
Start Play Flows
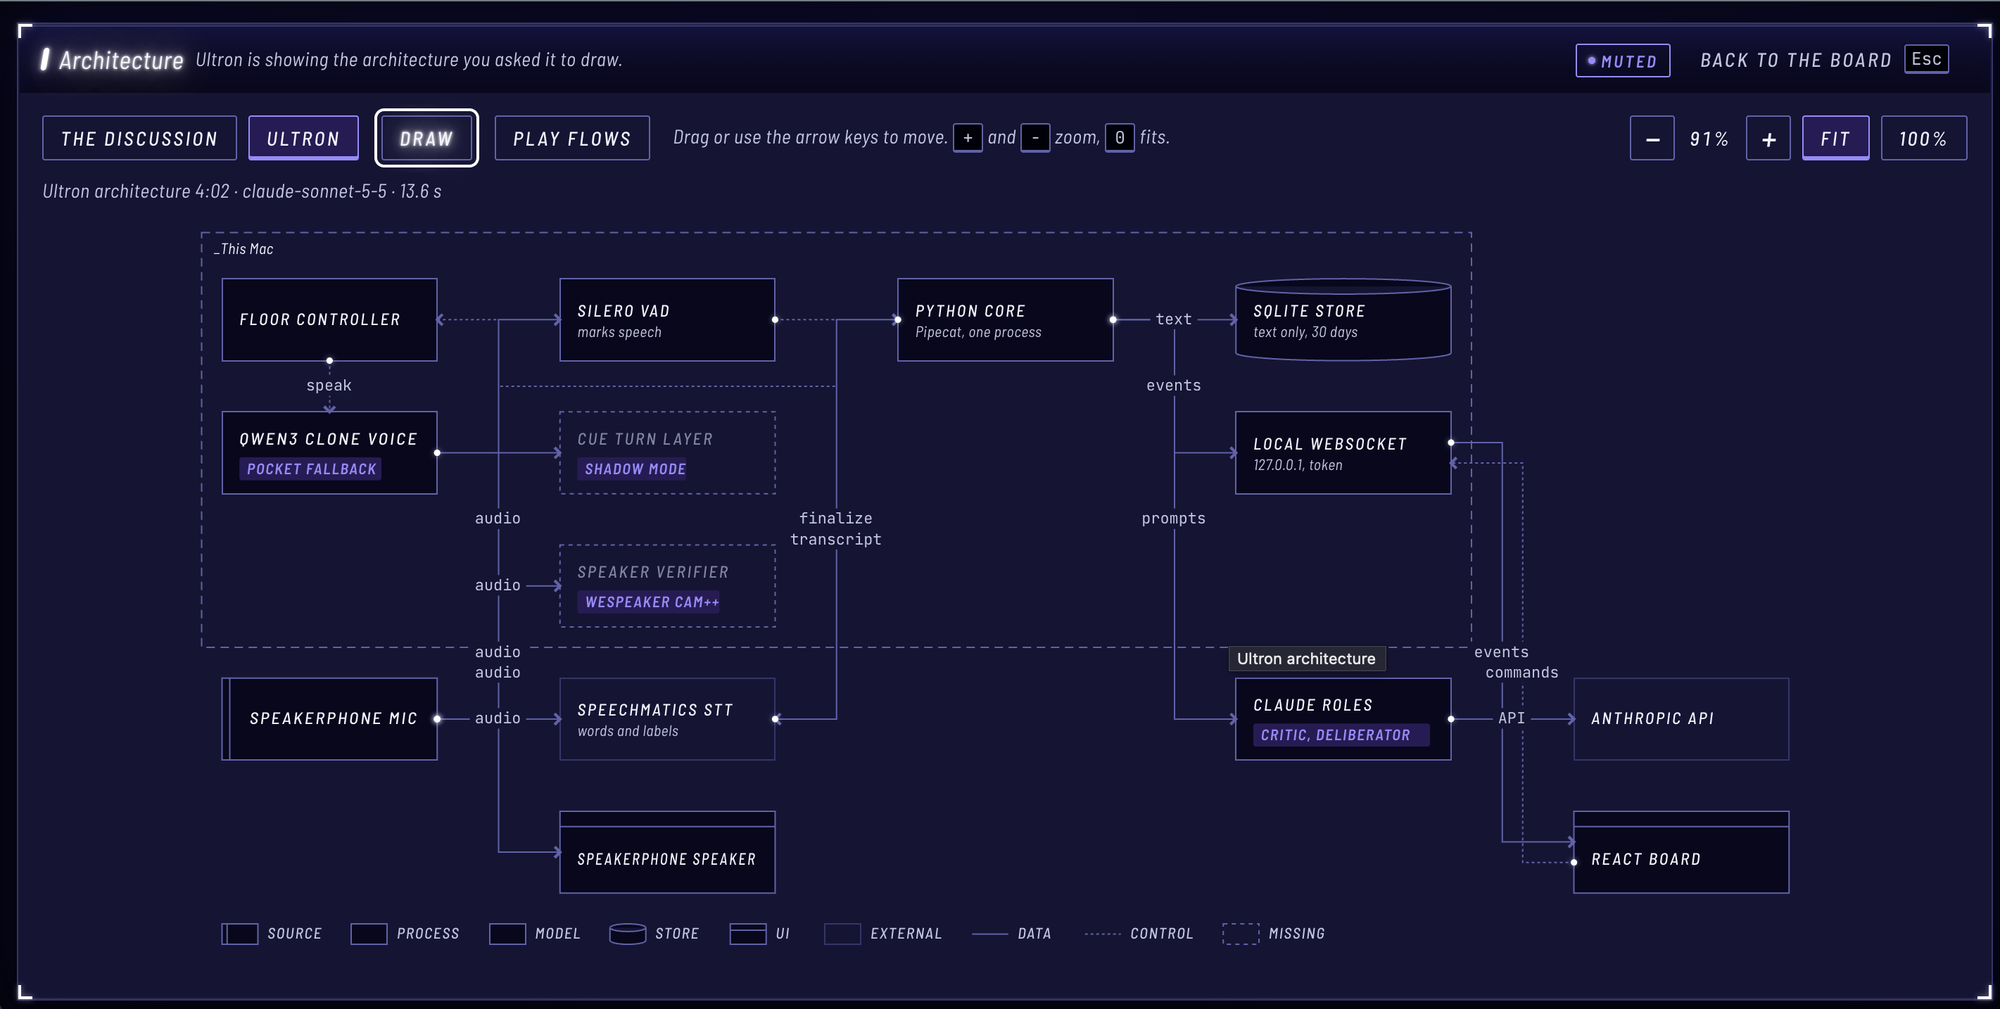[572, 138]
